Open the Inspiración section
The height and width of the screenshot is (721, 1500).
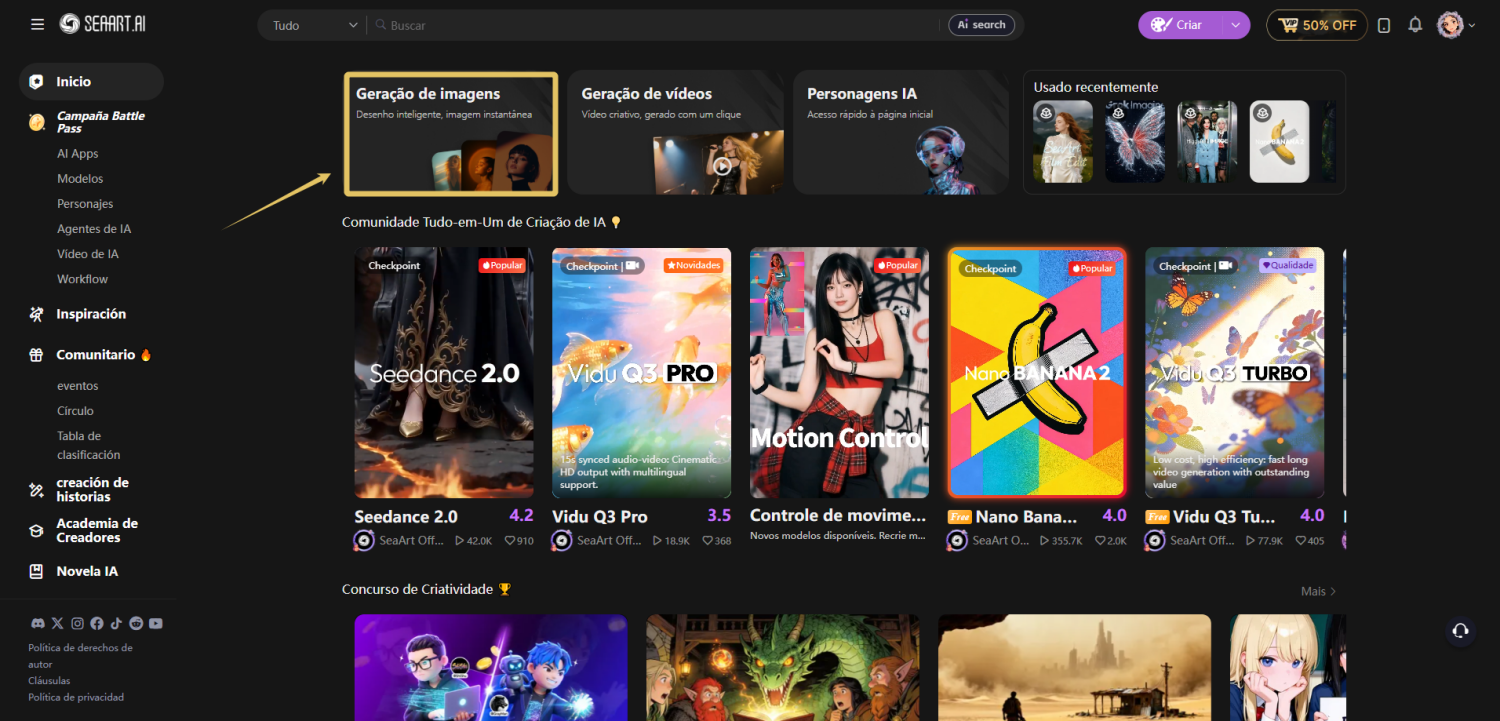point(91,314)
